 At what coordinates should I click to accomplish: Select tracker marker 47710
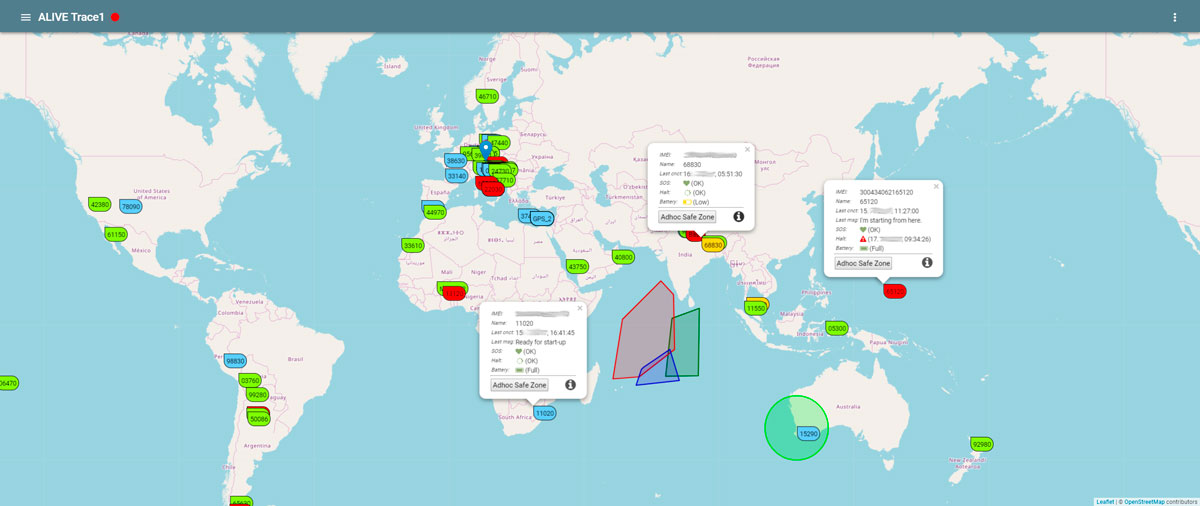(504, 180)
